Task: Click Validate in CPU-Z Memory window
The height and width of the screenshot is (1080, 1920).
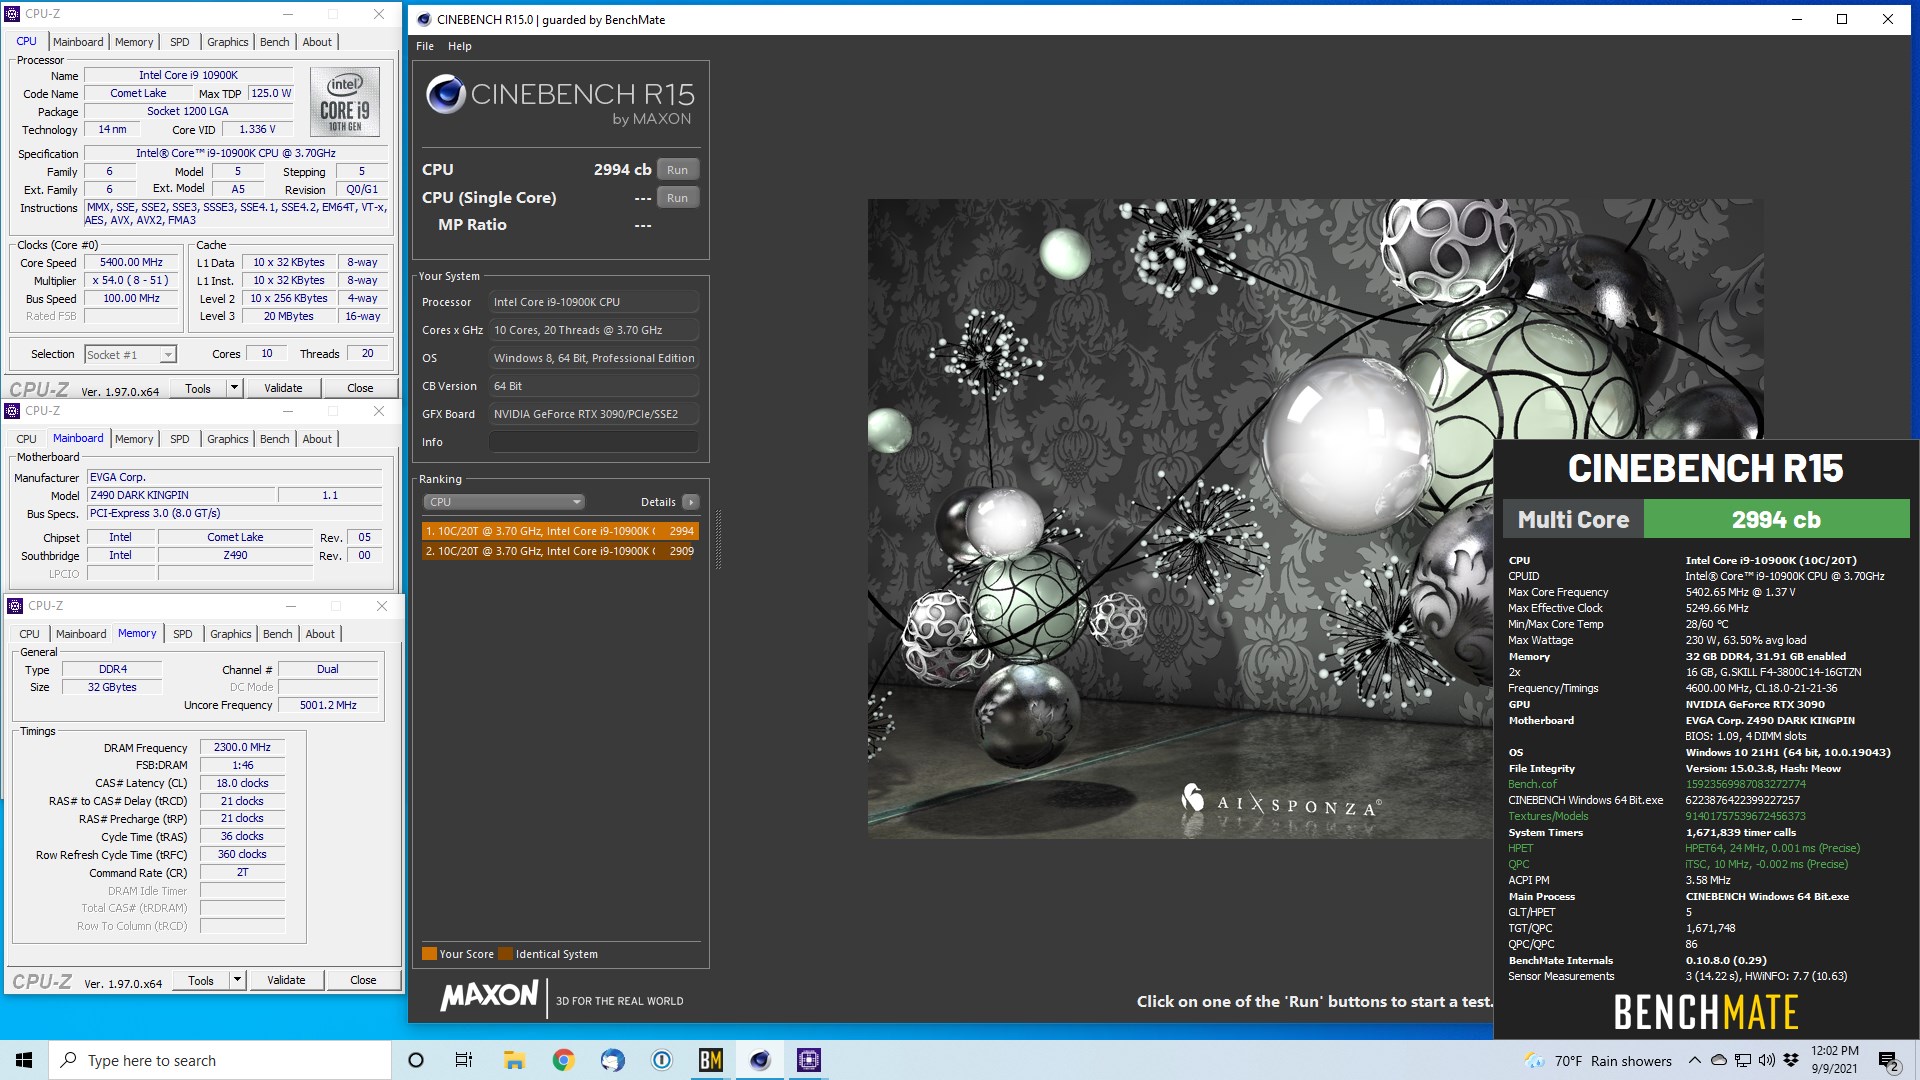Action: click(286, 980)
